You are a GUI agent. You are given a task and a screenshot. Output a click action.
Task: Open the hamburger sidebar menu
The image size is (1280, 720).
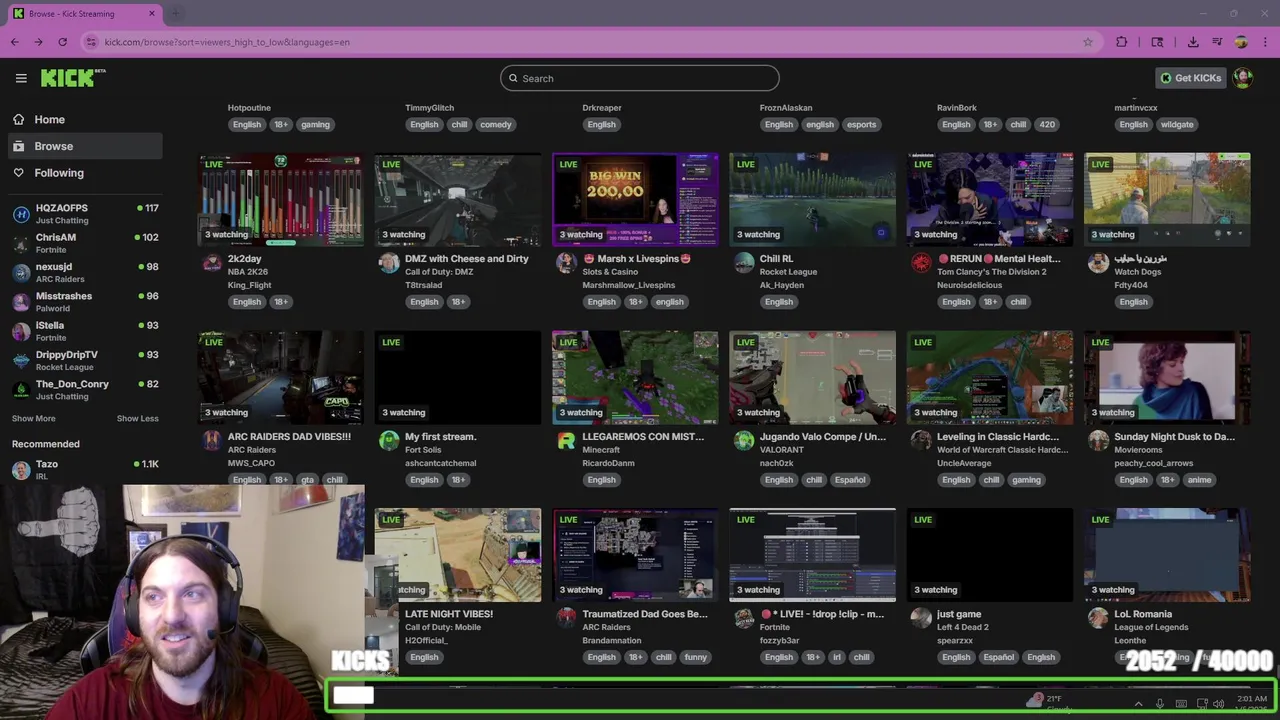pos(21,78)
